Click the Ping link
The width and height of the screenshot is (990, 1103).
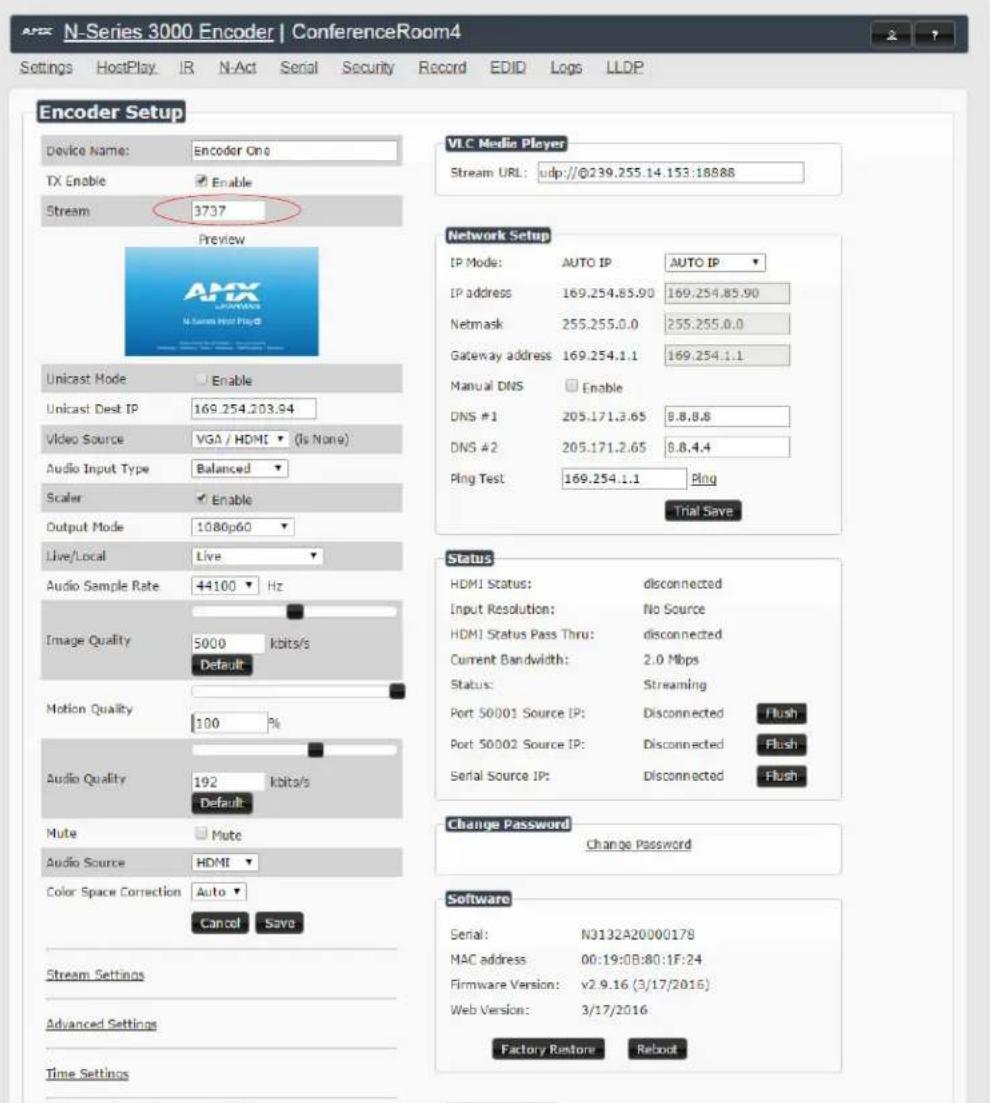(x=704, y=478)
